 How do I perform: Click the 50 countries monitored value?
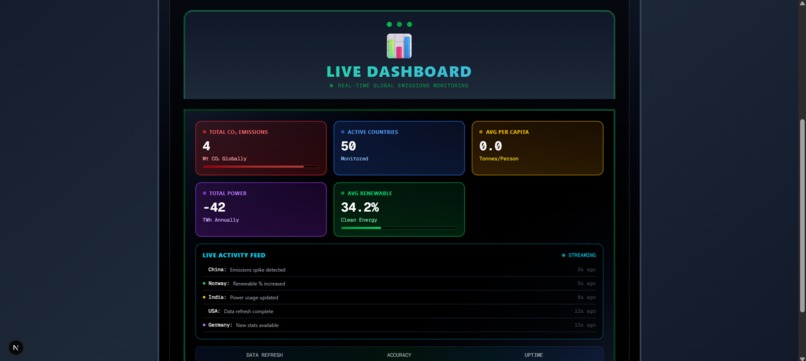click(349, 147)
